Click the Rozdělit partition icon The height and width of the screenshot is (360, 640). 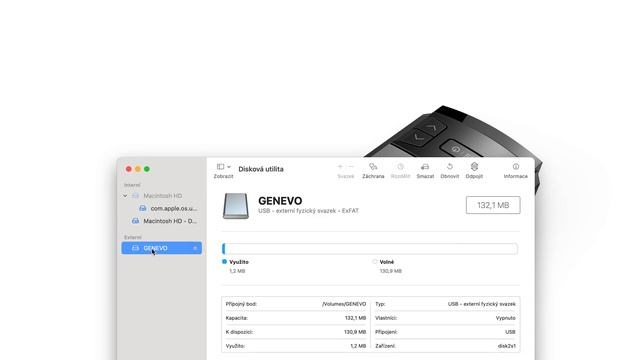tap(400, 167)
